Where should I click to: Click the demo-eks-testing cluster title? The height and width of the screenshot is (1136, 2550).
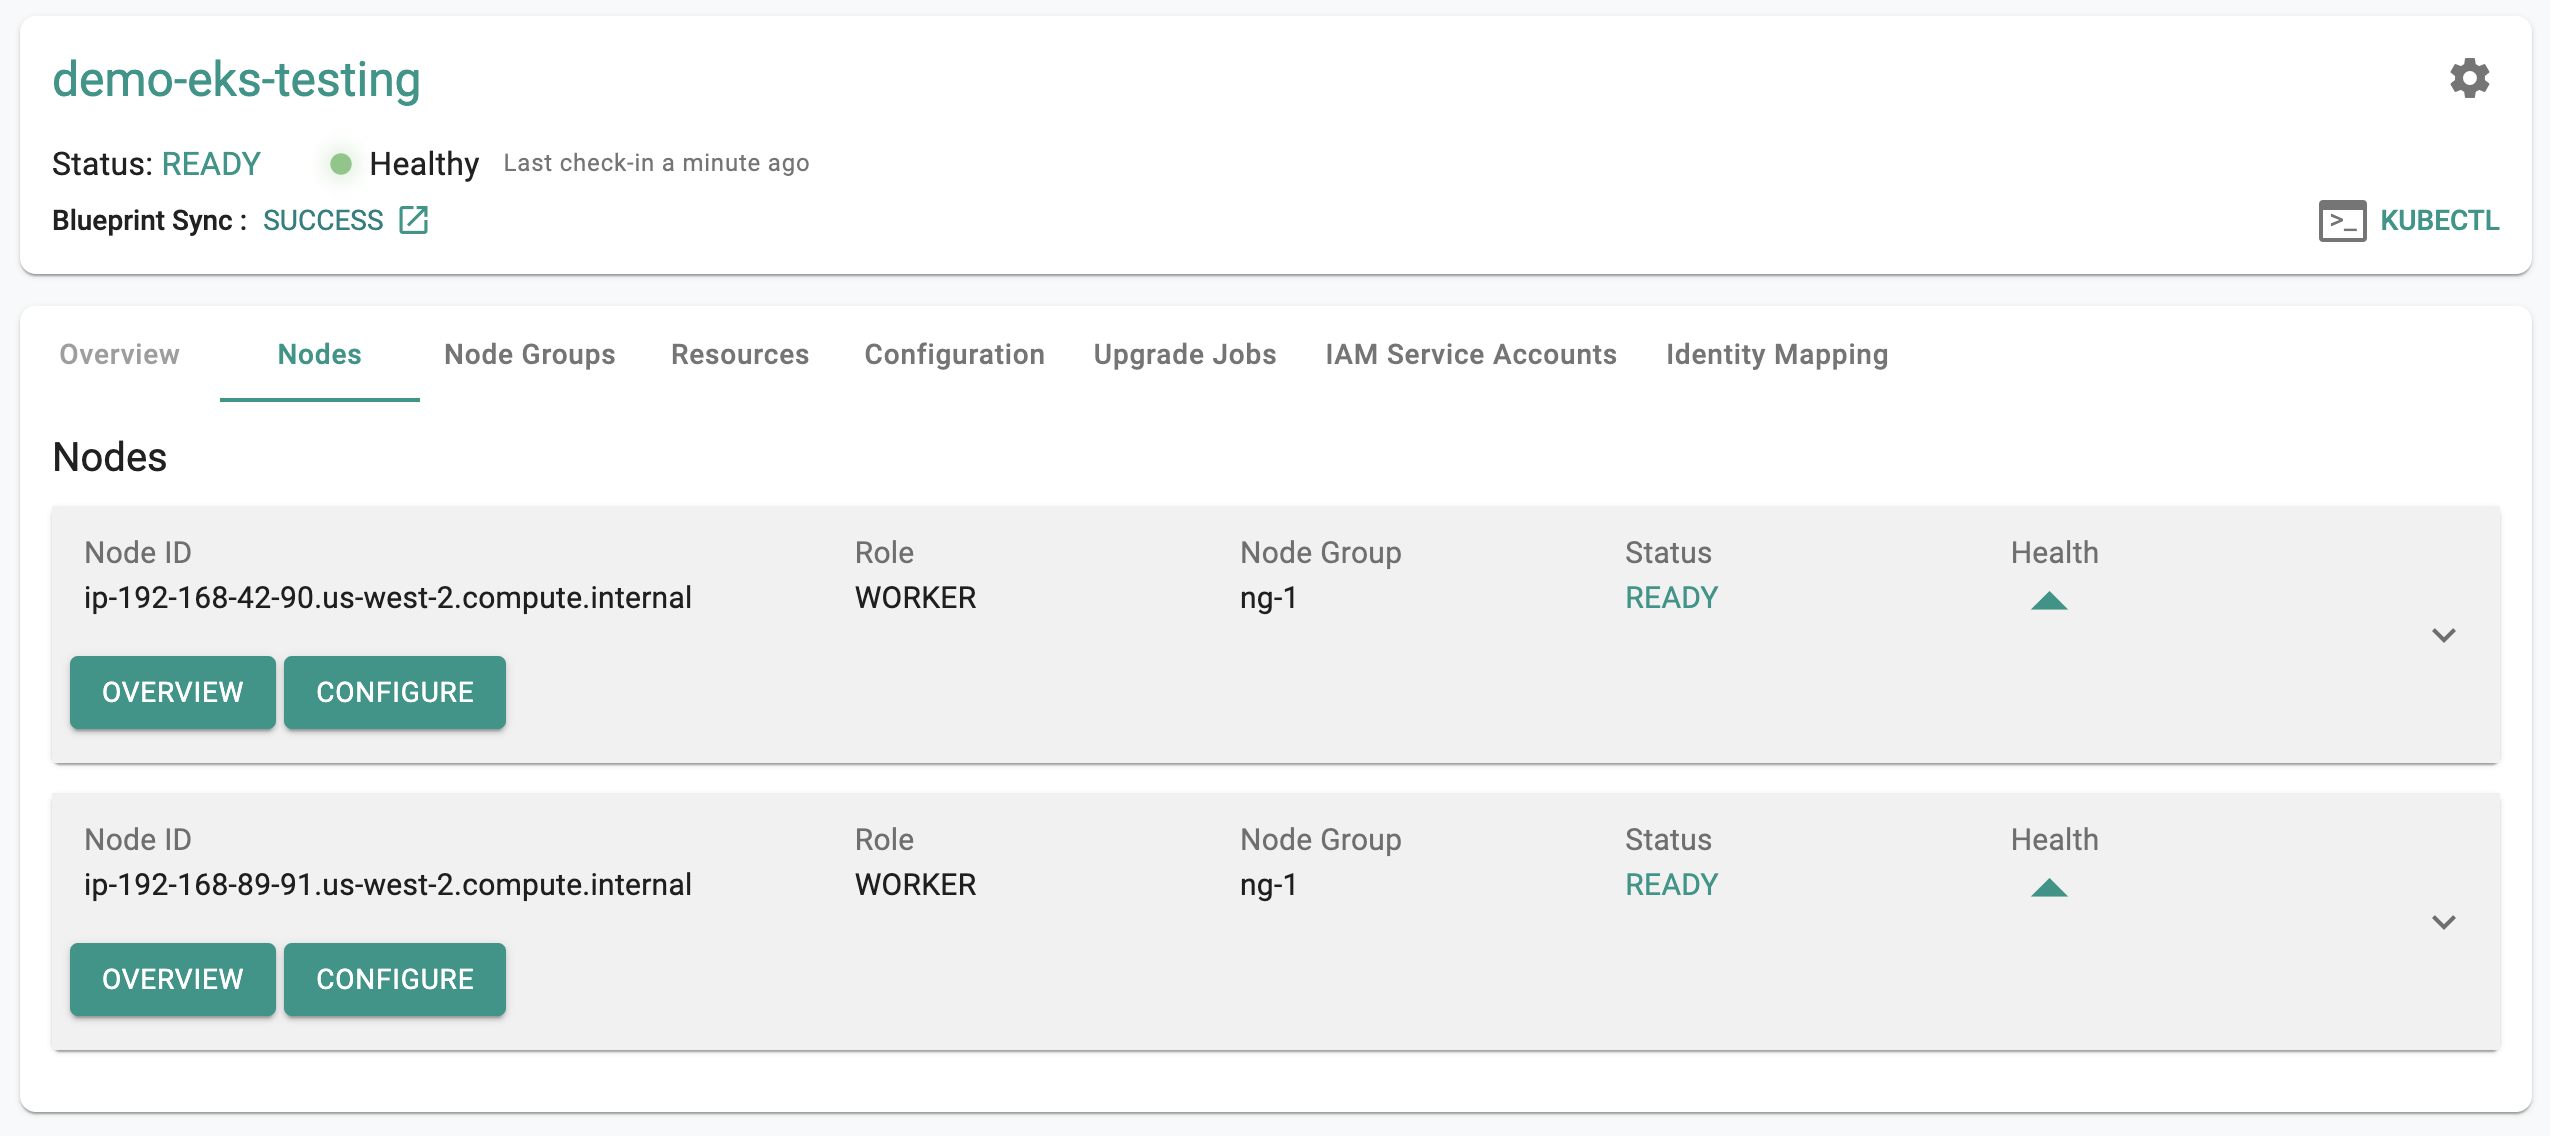tap(236, 80)
